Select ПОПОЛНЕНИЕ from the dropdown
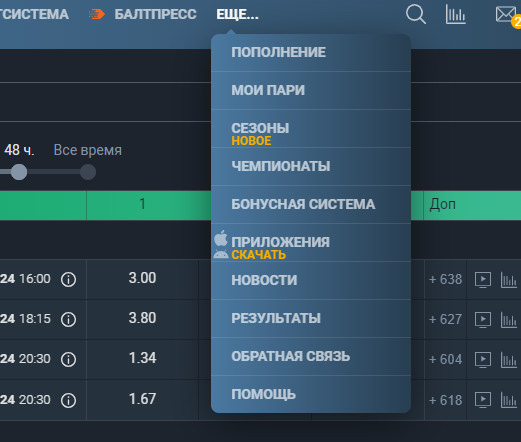Viewport: 521px width, 442px height. point(311,53)
